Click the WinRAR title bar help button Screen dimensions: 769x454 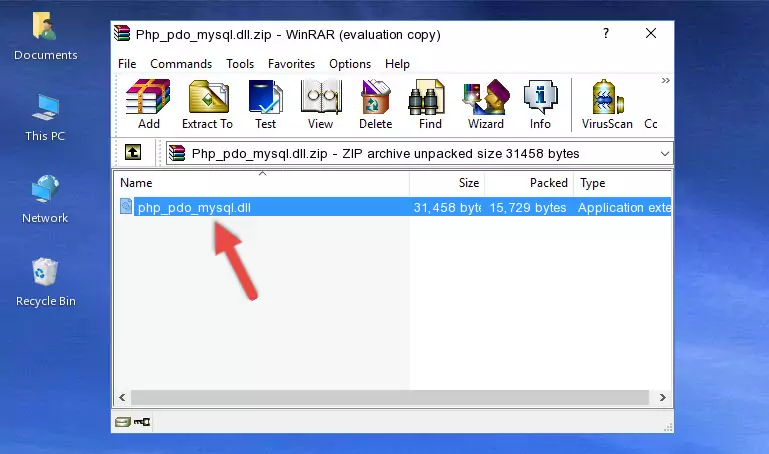pyautogui.click(x=606, y=33)
